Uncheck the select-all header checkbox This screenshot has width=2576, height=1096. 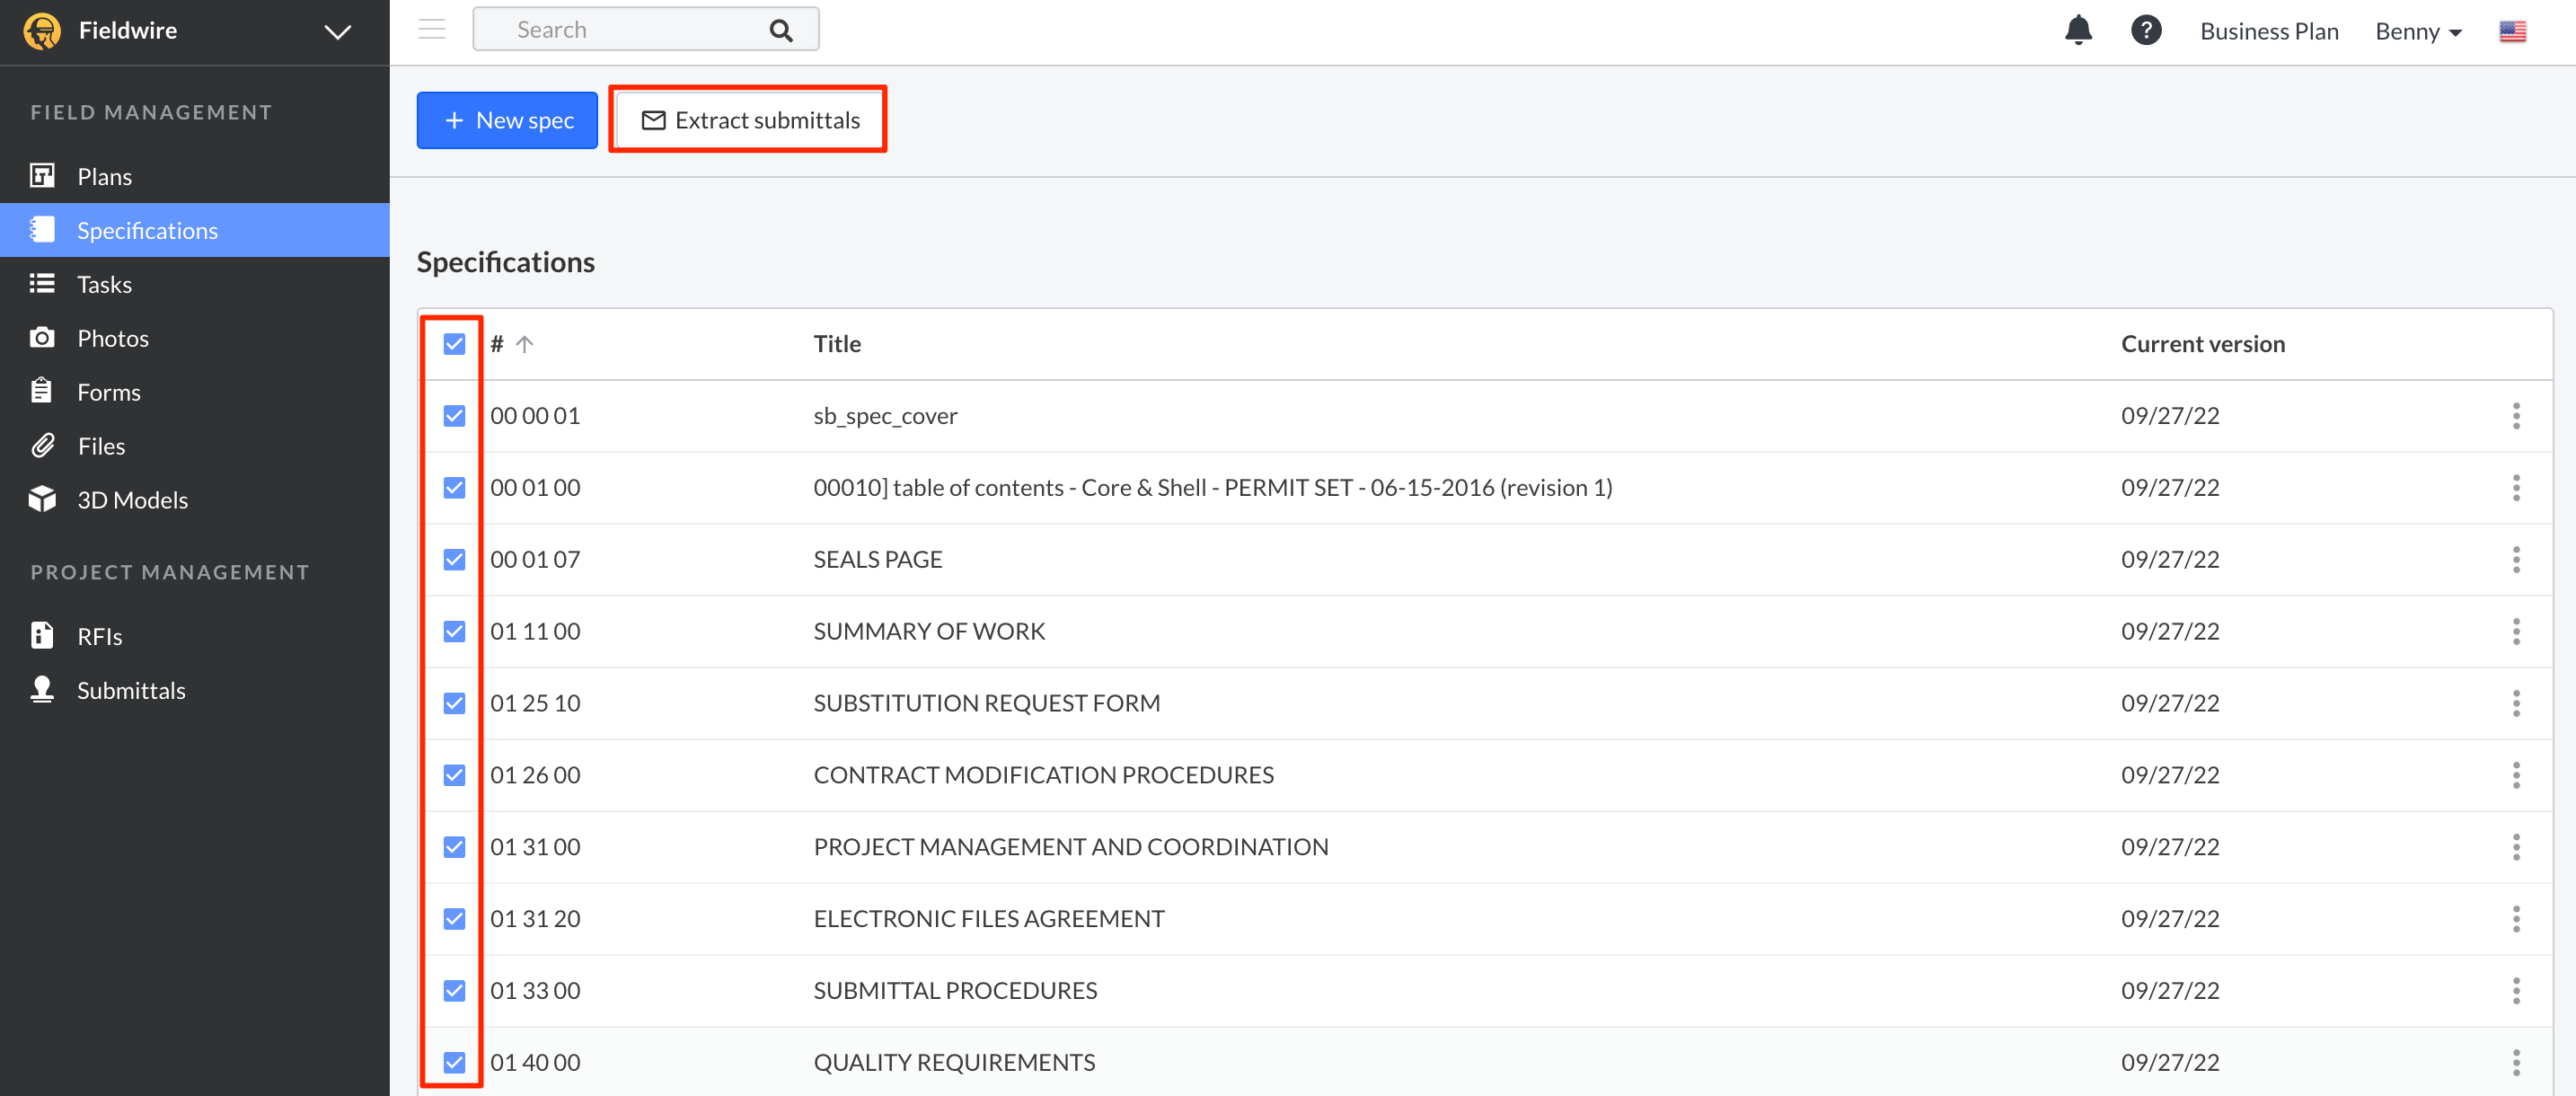click(454, 344)
